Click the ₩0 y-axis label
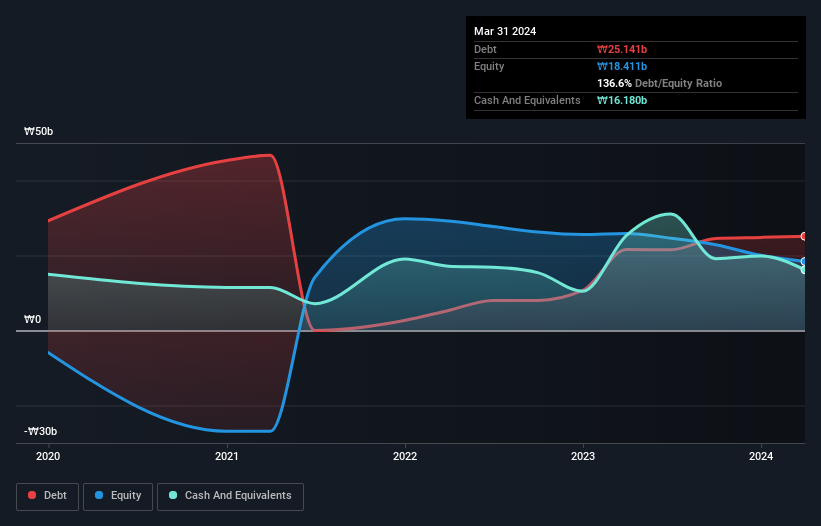Viewport: 821px width, 526px height. click(x=32, y=319)
